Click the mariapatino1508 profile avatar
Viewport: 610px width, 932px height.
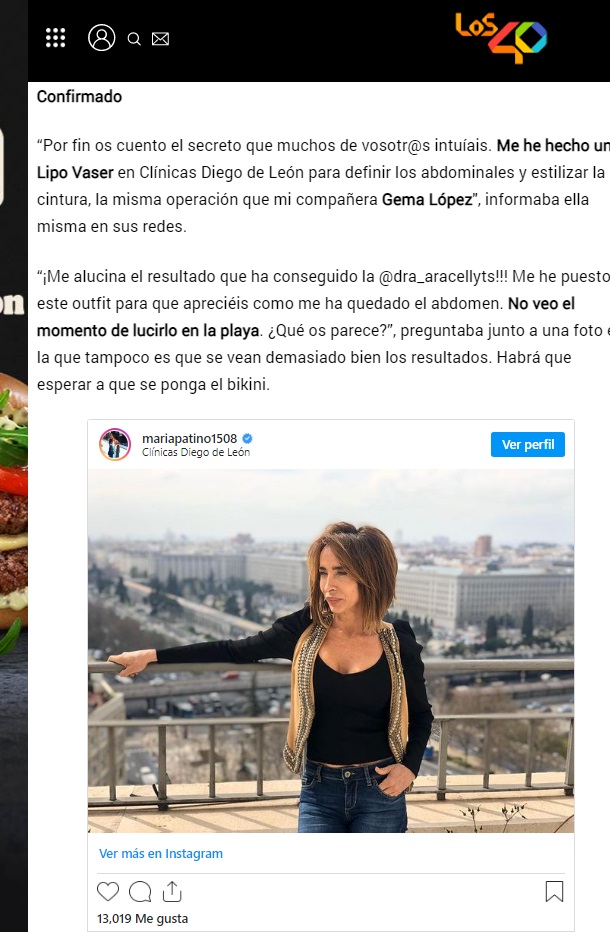point(115,444)
